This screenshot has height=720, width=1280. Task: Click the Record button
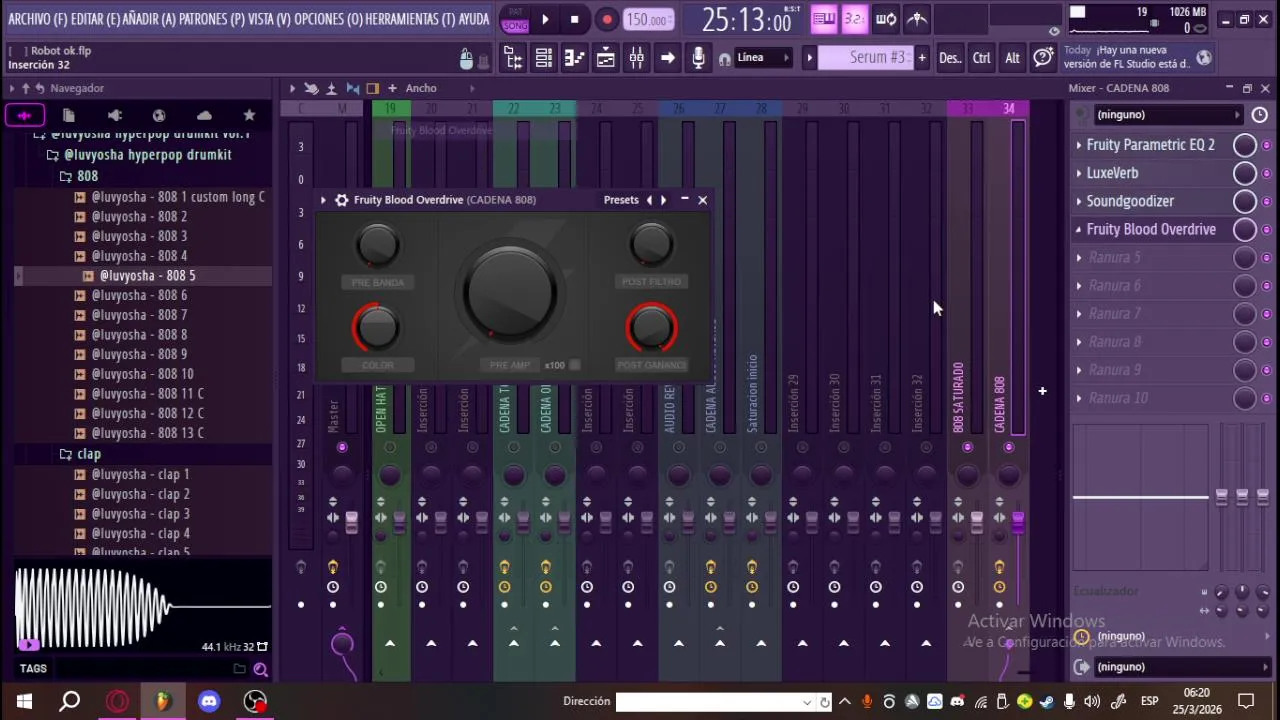pos(607,19)
